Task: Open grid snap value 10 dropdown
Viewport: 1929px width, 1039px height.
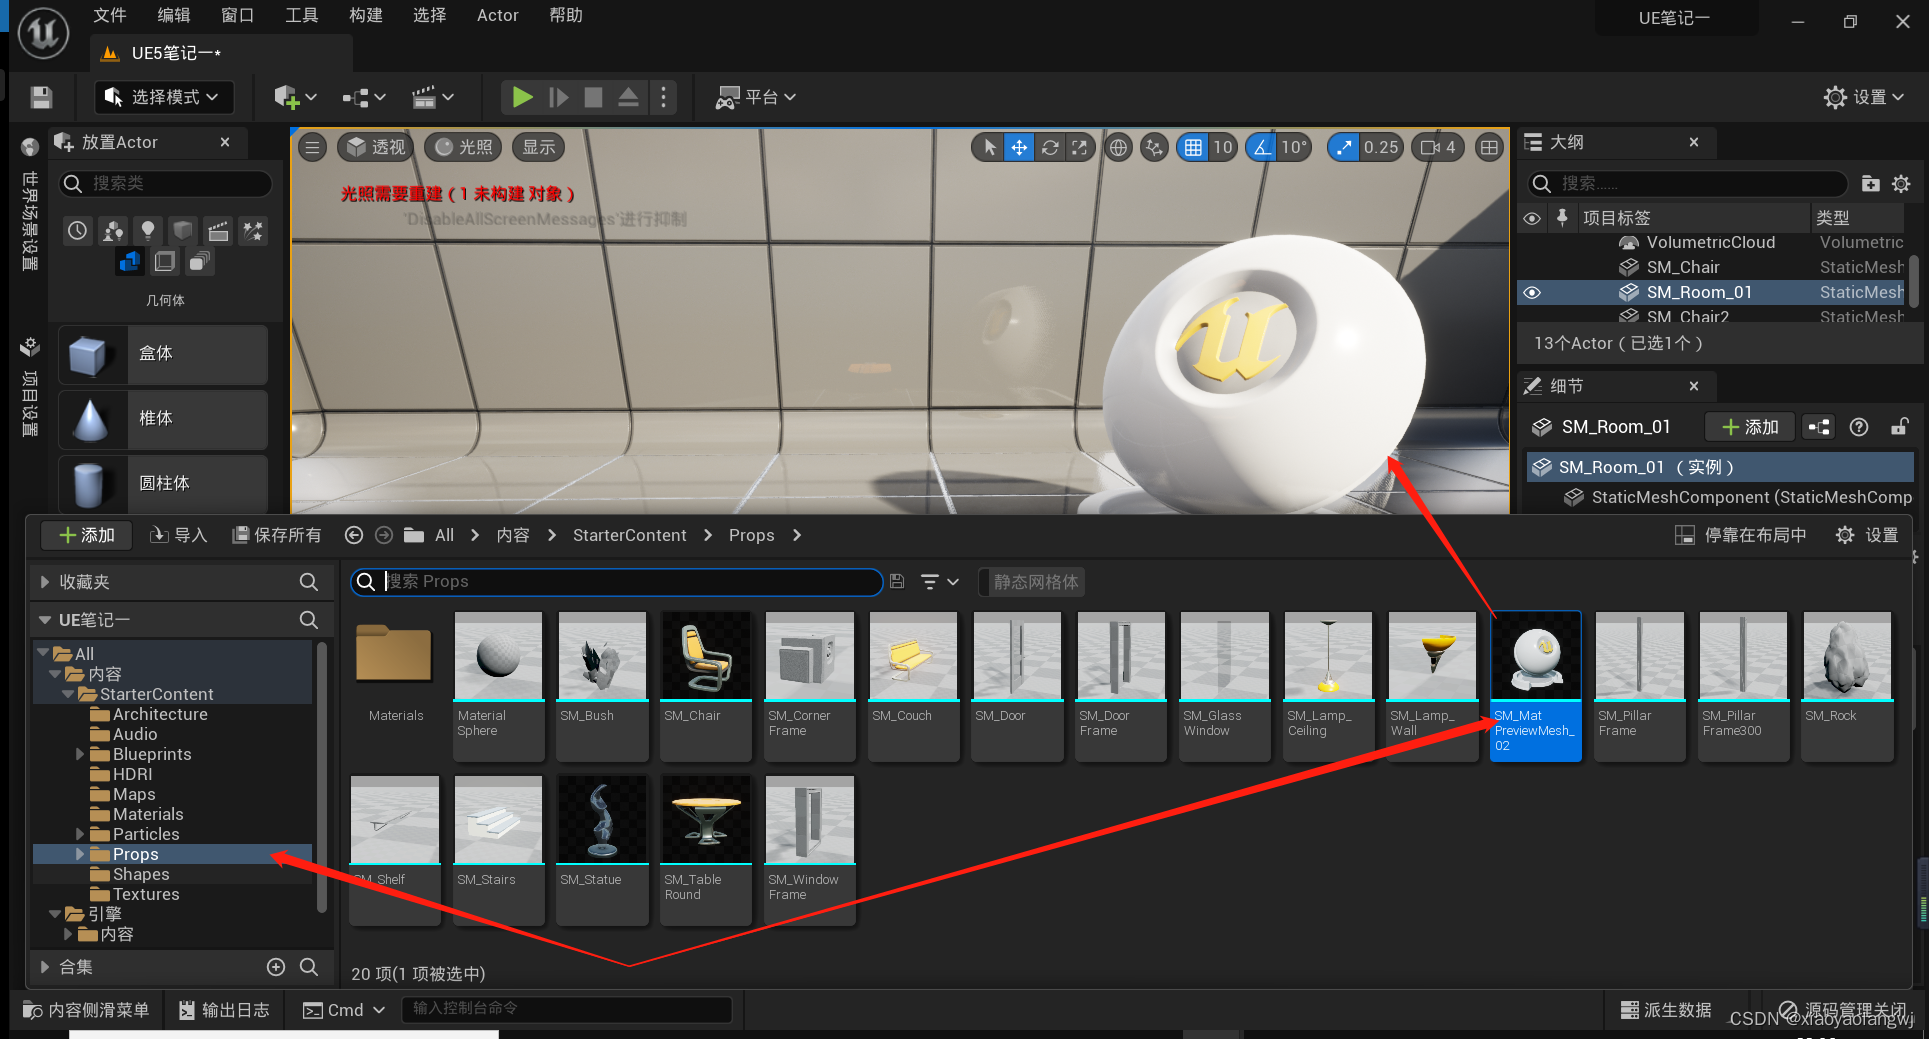Action: 1223,148
